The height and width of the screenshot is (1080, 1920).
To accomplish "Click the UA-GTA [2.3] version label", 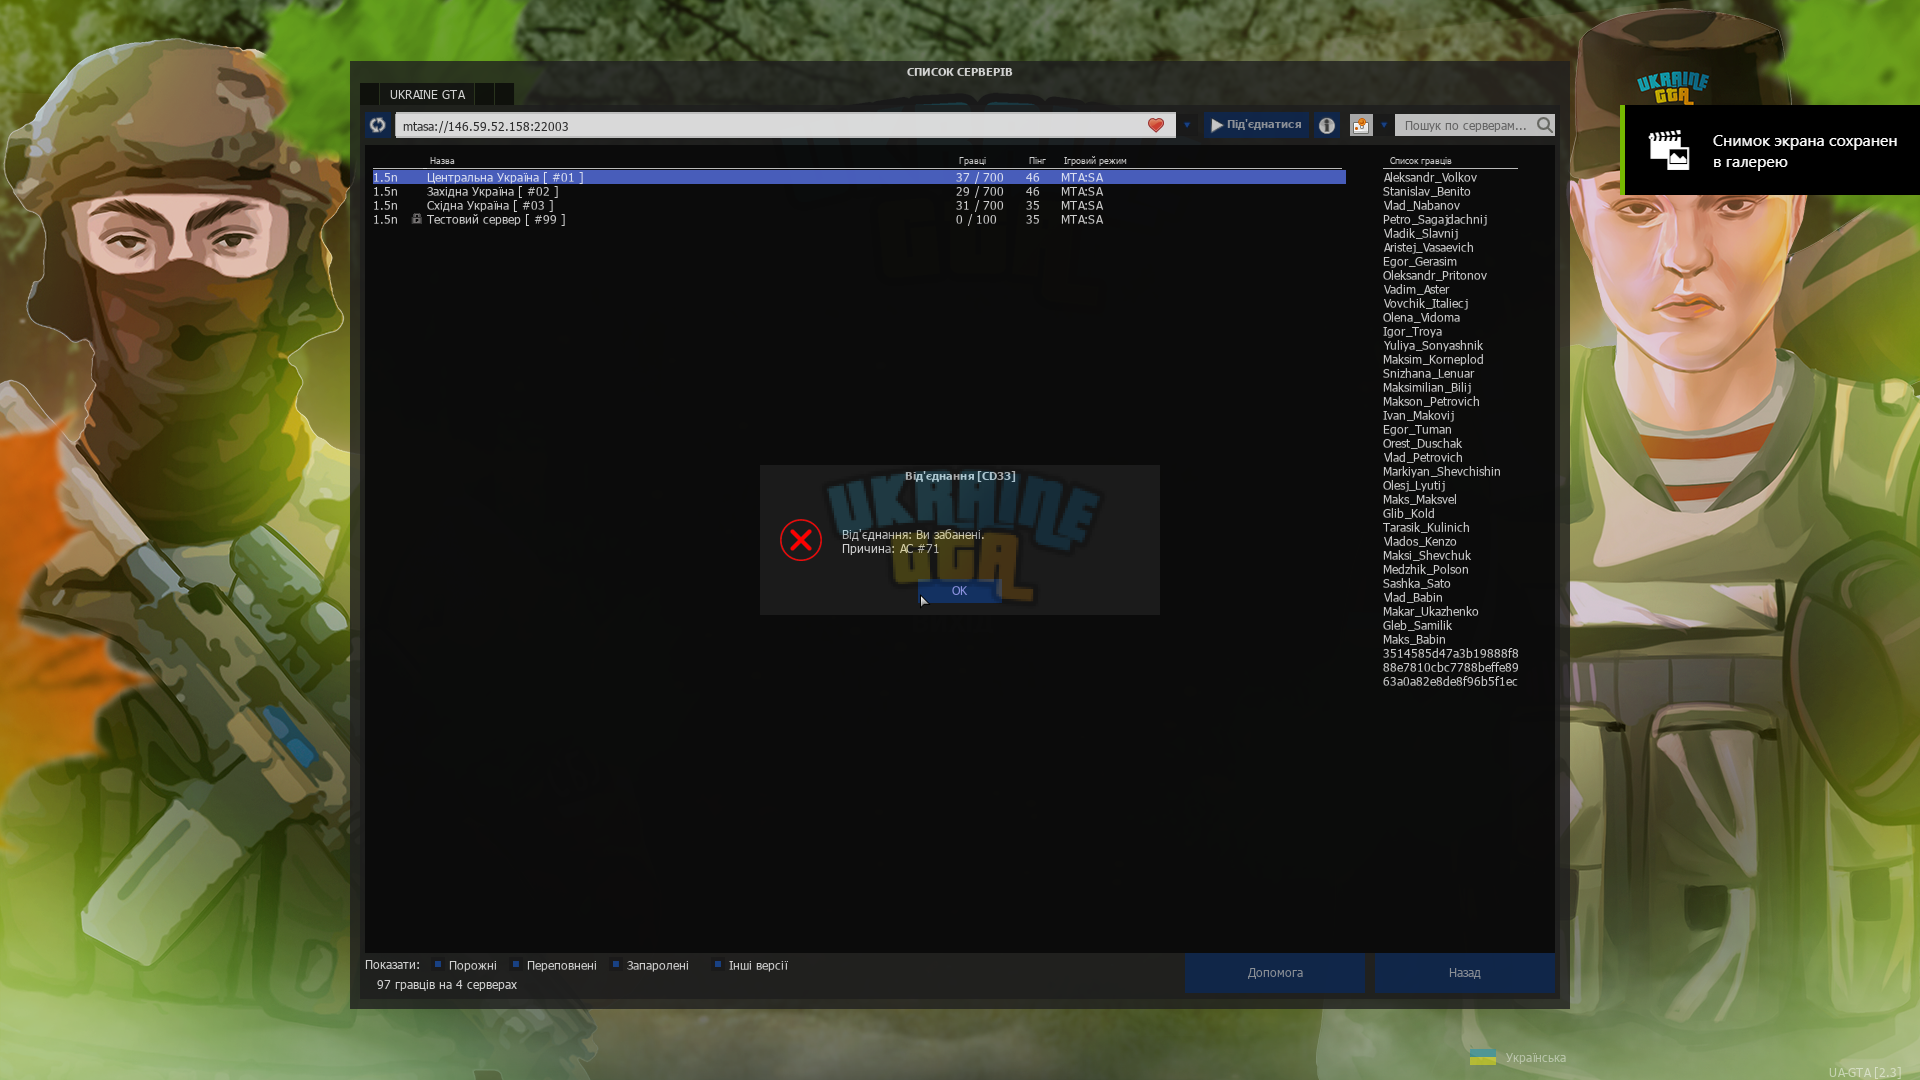I will [1865, 1072].
